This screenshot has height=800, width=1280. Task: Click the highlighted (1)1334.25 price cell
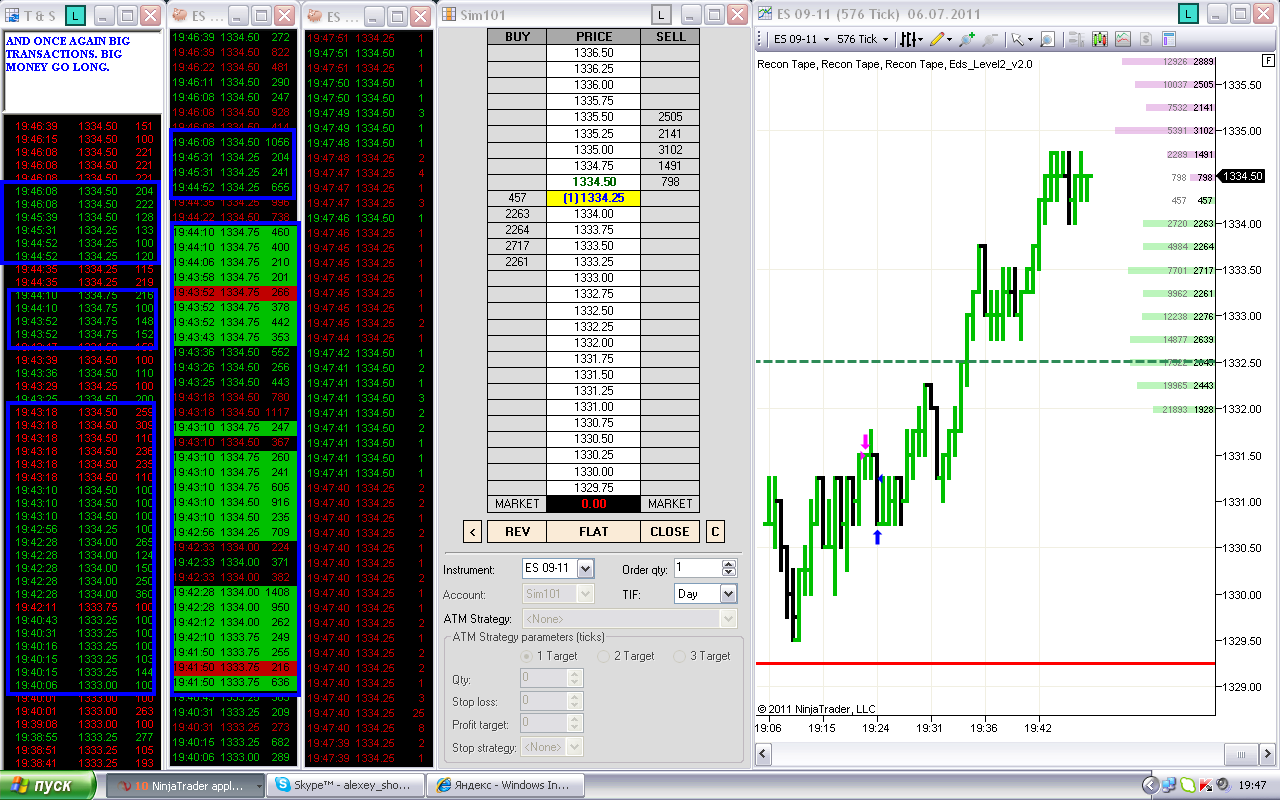[594, 198]
